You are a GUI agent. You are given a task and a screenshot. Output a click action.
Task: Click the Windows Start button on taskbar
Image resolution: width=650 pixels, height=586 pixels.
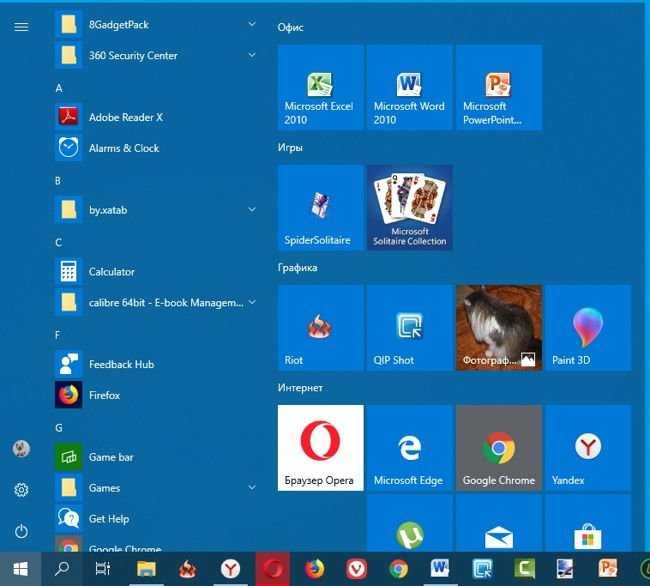tap(20, 569)
